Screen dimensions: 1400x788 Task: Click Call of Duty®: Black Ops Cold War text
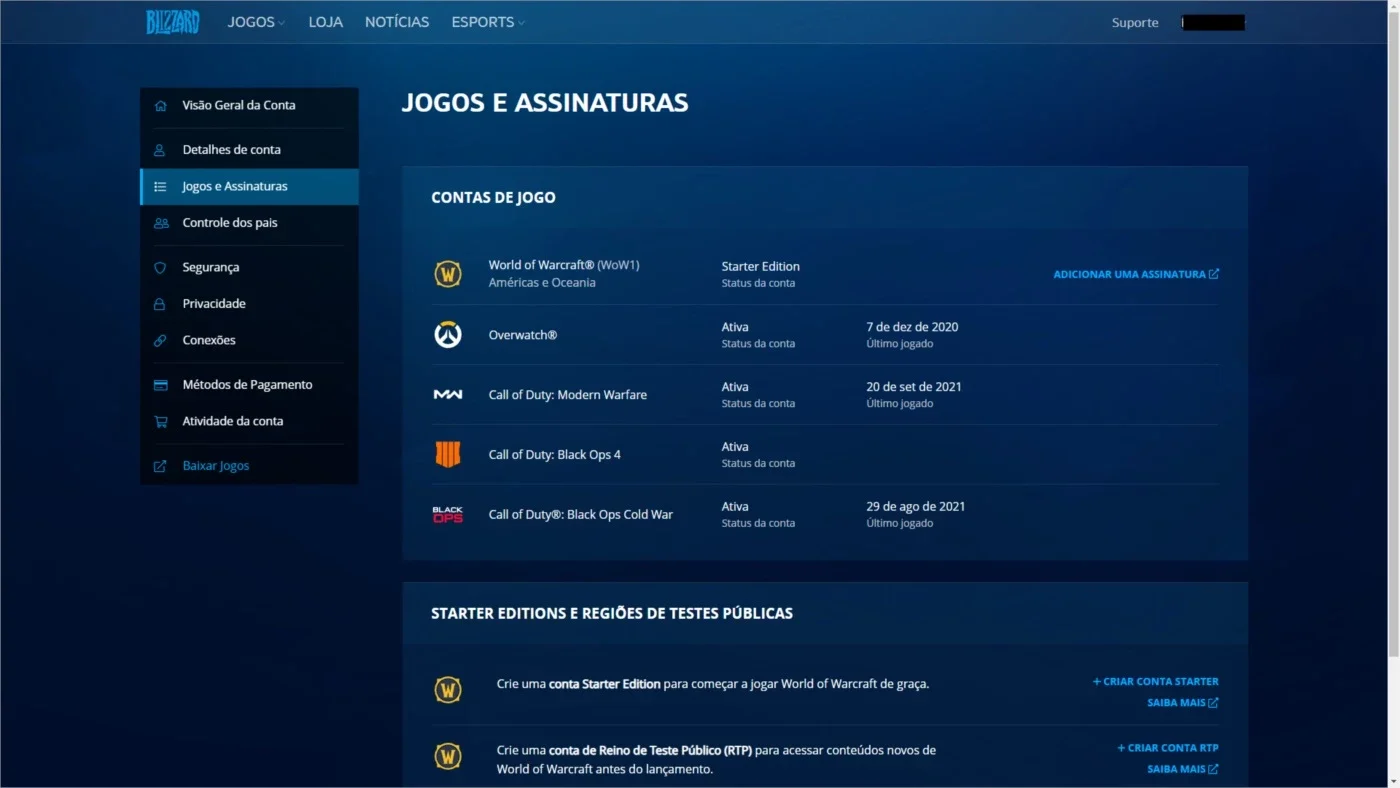580,515
